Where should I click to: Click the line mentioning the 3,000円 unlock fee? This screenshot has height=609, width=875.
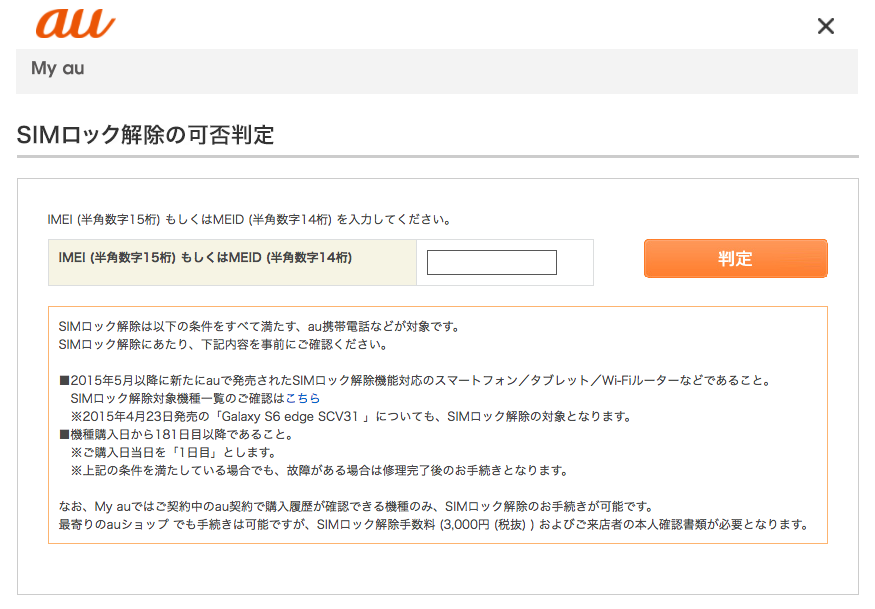(x=434, y=524)
